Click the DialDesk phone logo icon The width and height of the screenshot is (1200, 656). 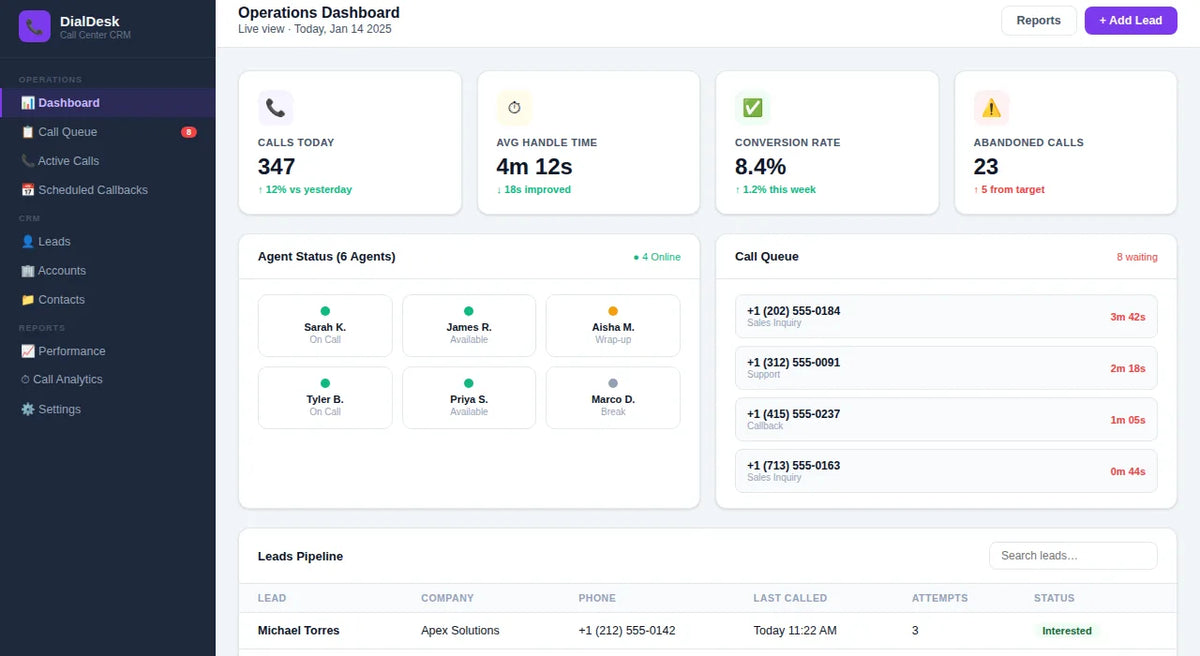point(34,26)
